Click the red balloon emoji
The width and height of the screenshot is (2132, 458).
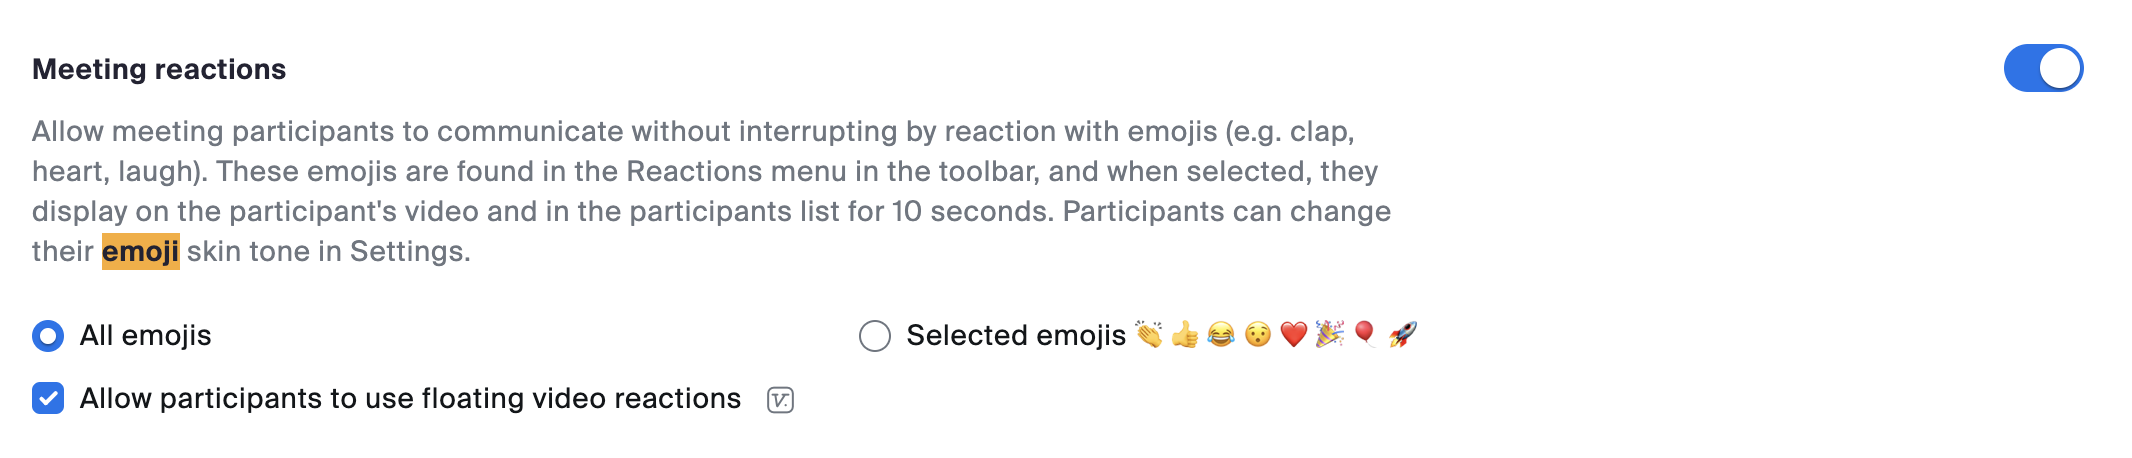[1365, 335]
